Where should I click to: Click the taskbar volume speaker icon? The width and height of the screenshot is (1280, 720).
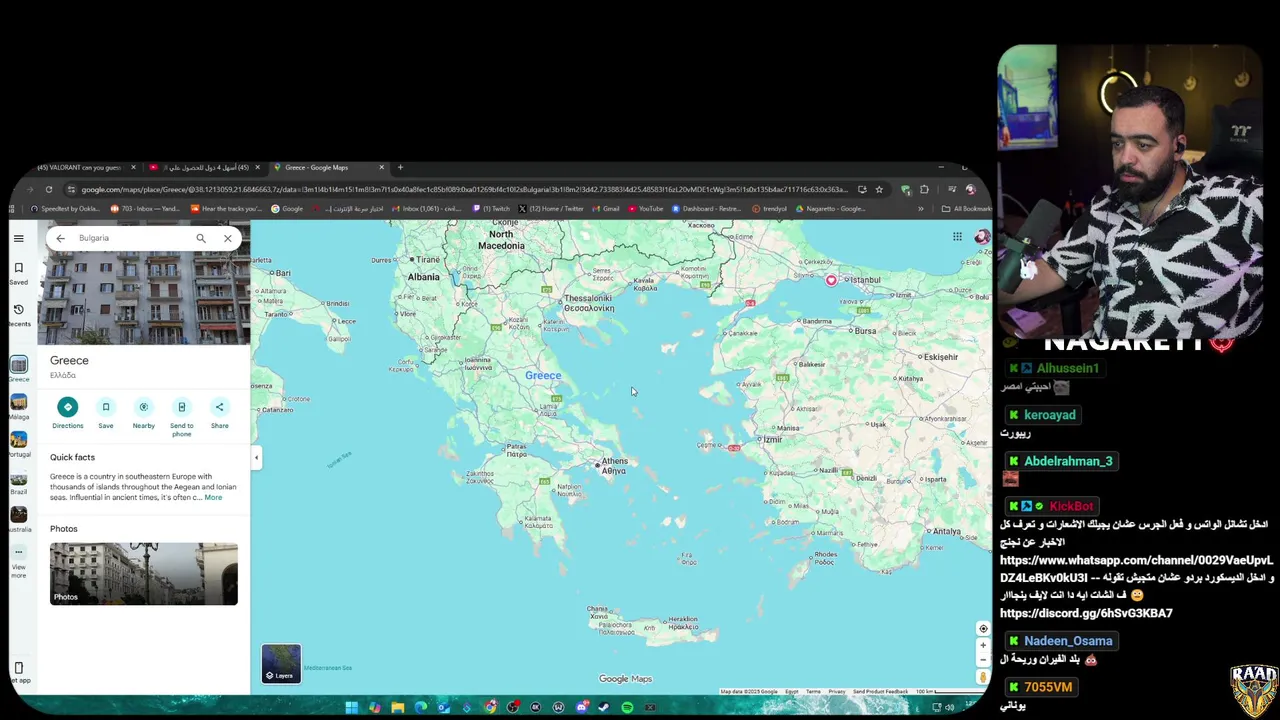coord(950,707)
